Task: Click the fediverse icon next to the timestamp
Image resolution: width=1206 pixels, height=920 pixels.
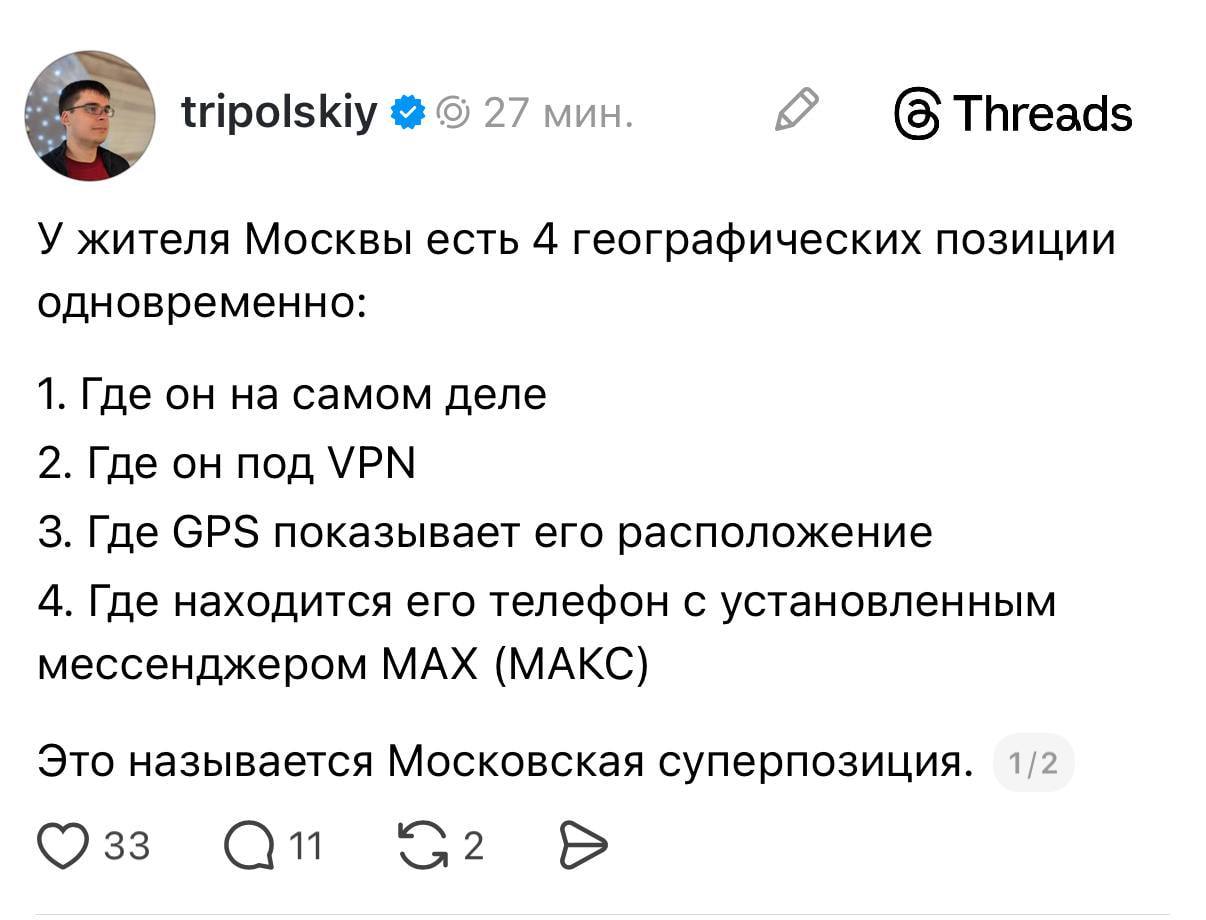Action: click(455, 113)
